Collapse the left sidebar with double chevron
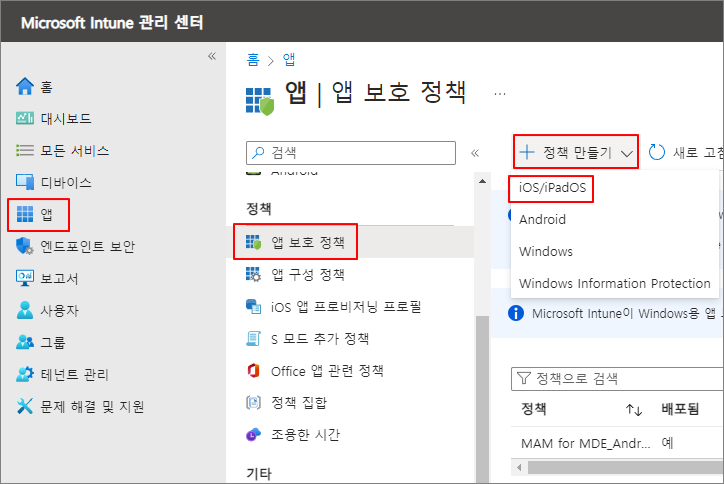This screenshot has height=484, width=724. click(x=212, y=56)
